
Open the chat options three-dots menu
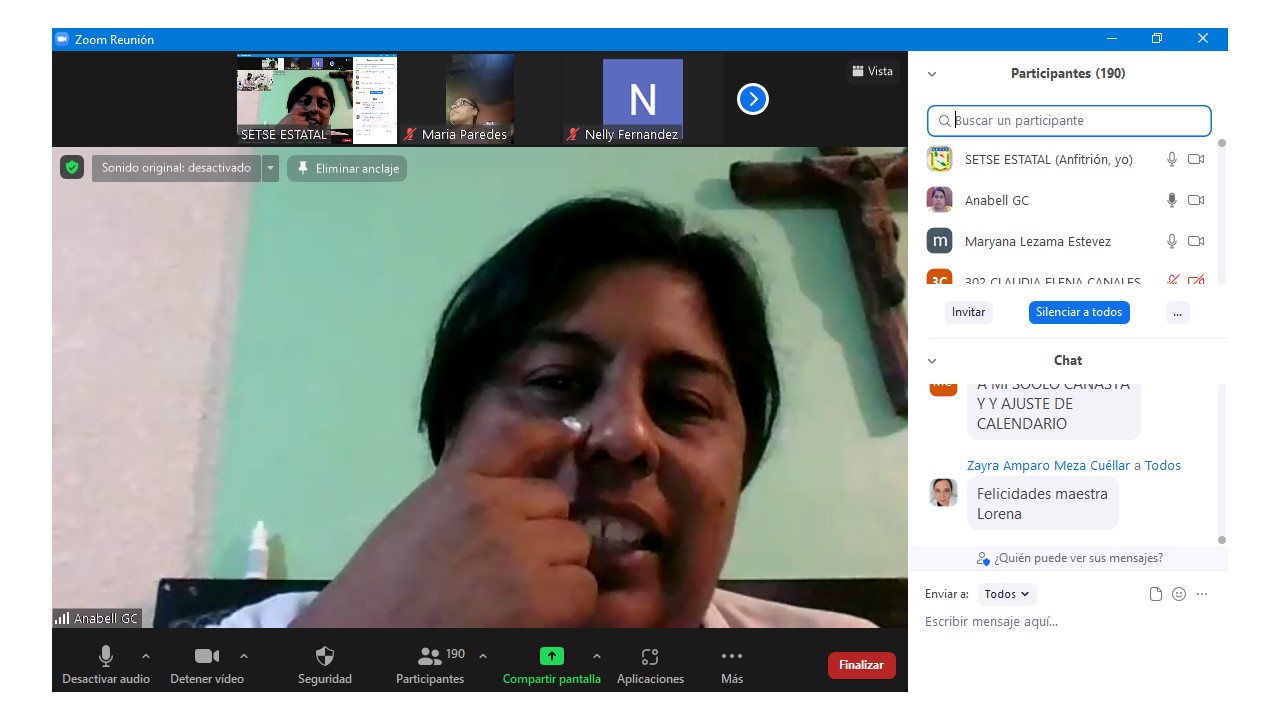(x=1202, y=594)
